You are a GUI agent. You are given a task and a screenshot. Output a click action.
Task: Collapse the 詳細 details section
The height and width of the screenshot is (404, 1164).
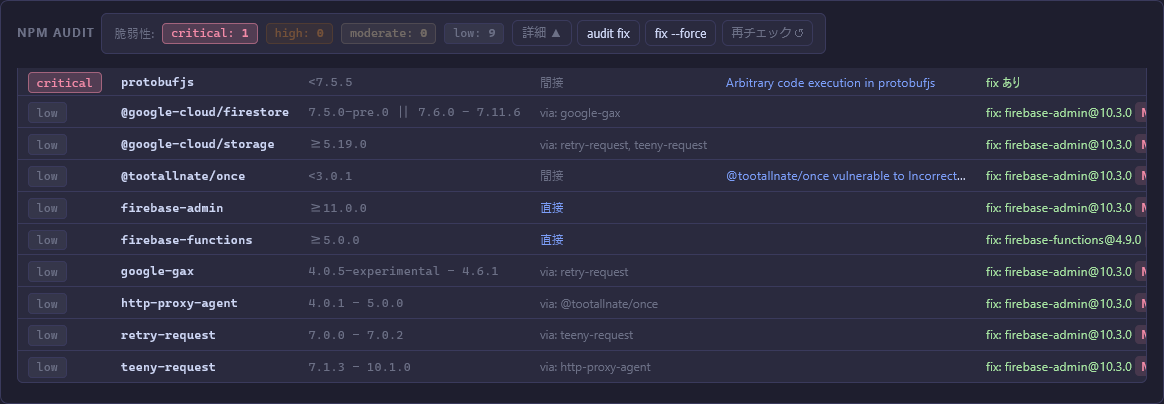[x=543, y=33]
